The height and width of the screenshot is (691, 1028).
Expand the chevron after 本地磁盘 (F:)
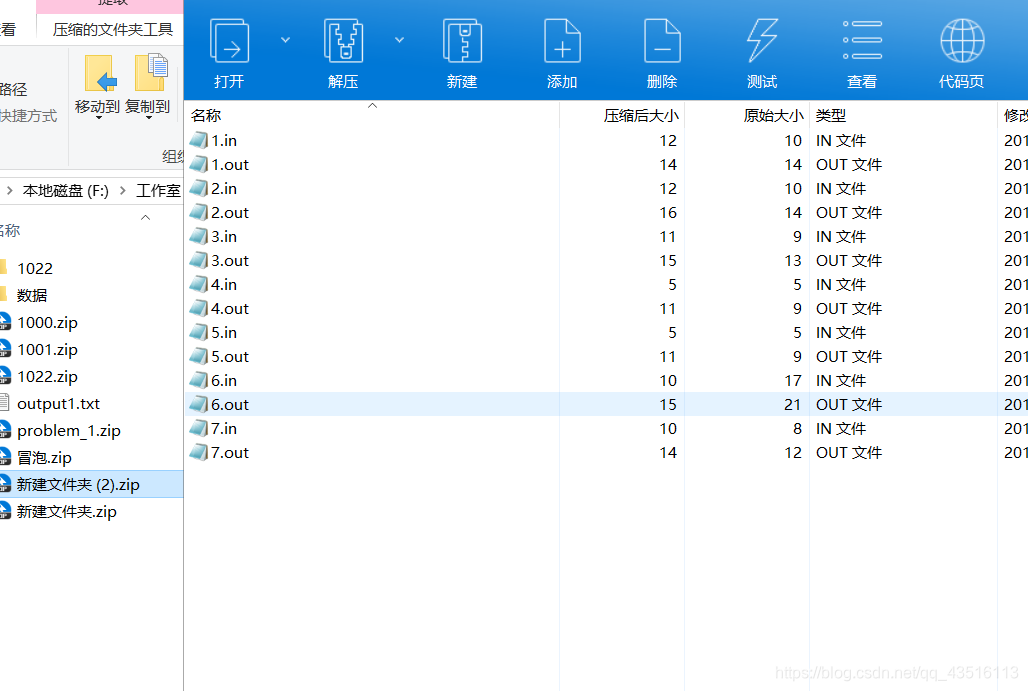click(x=123, y=191)
